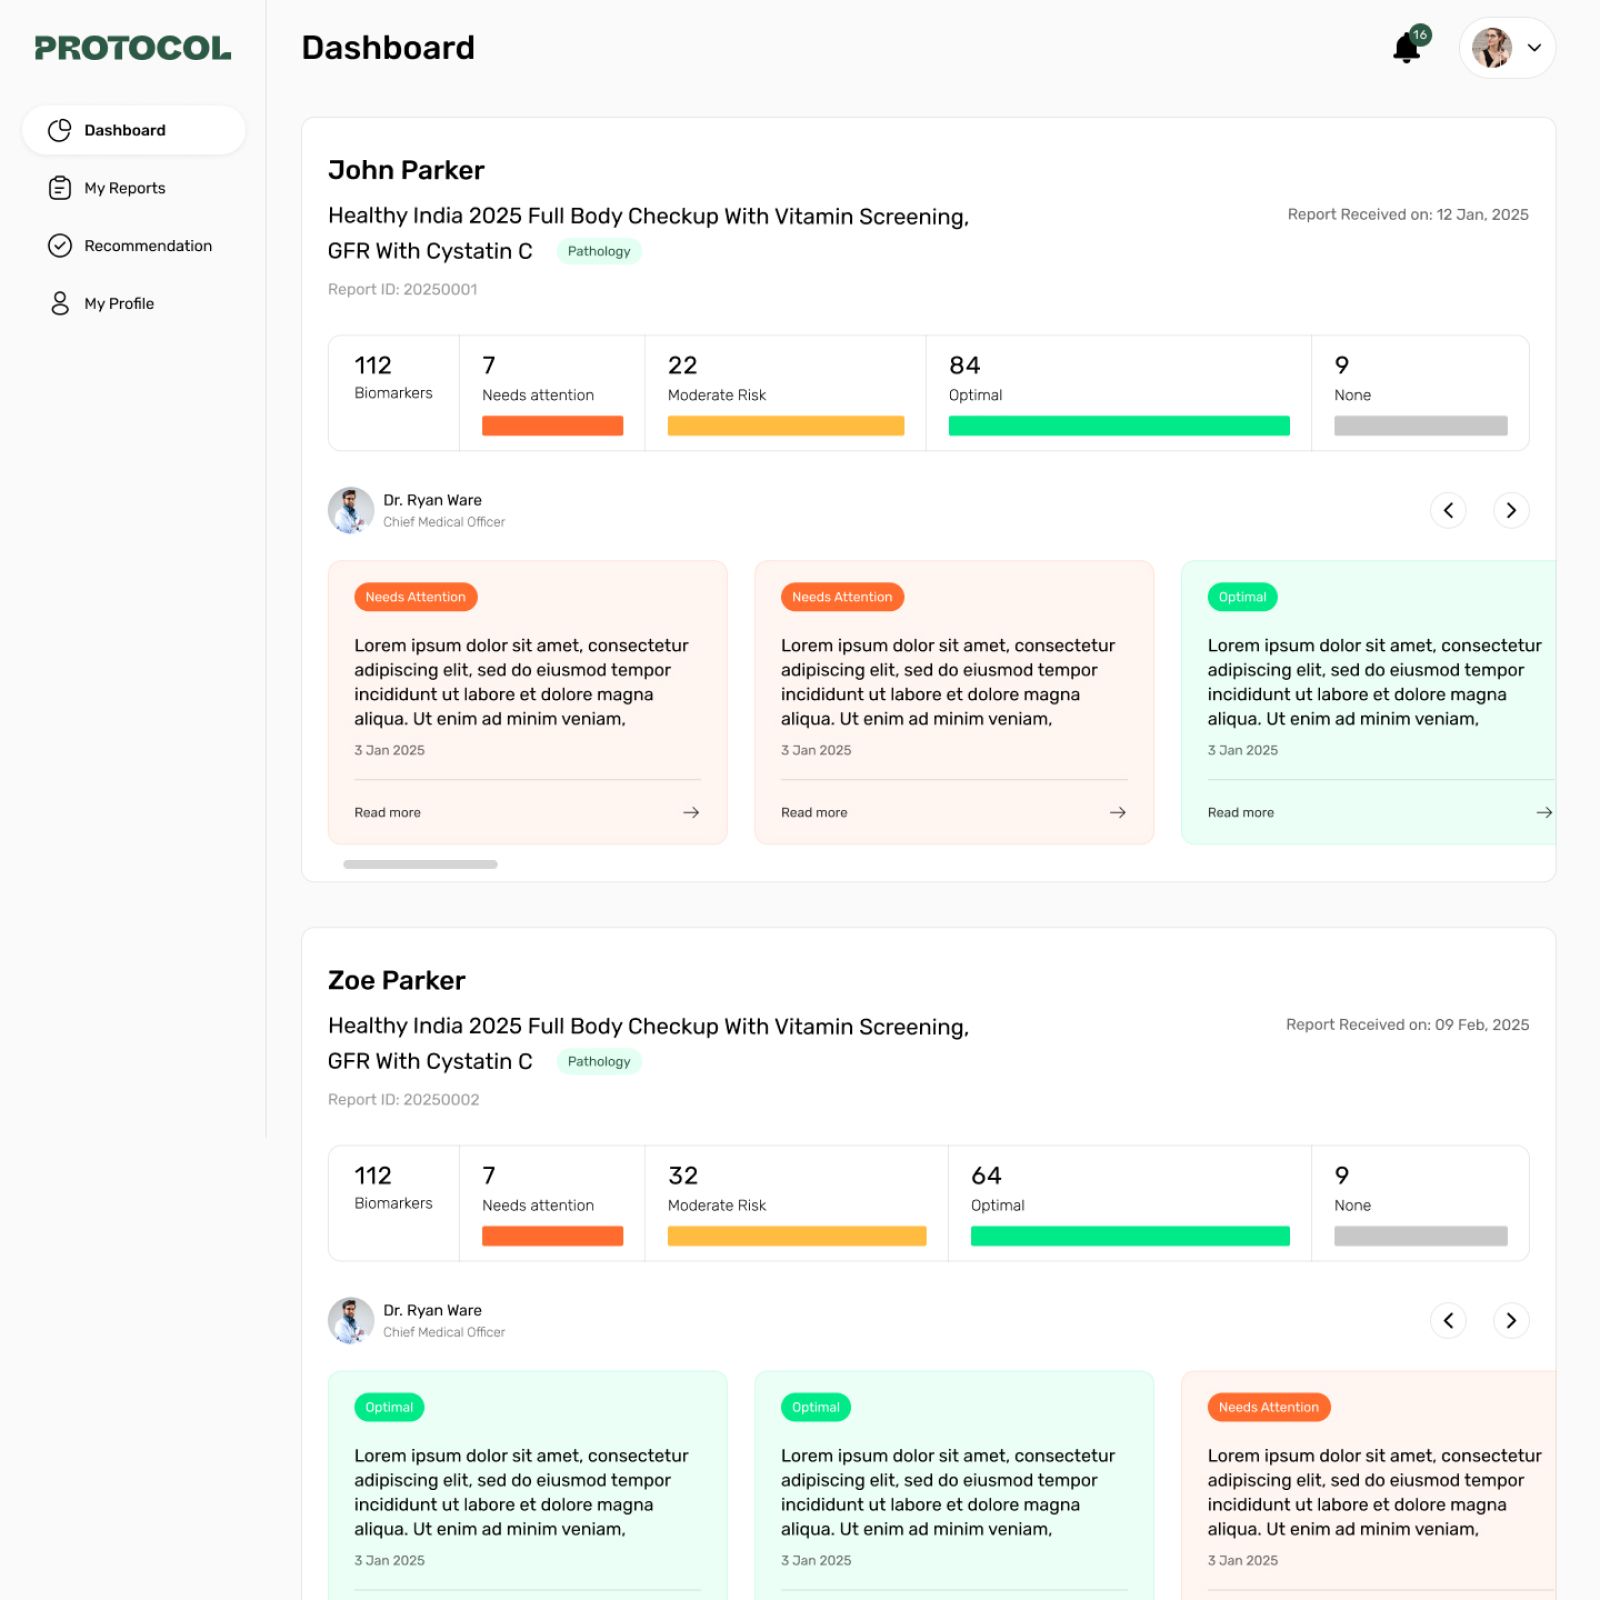Screen dimensions: 1600x1600
Task: Click the Dashboard pie-chart sidebar icon
Action: tap(60, 130)
